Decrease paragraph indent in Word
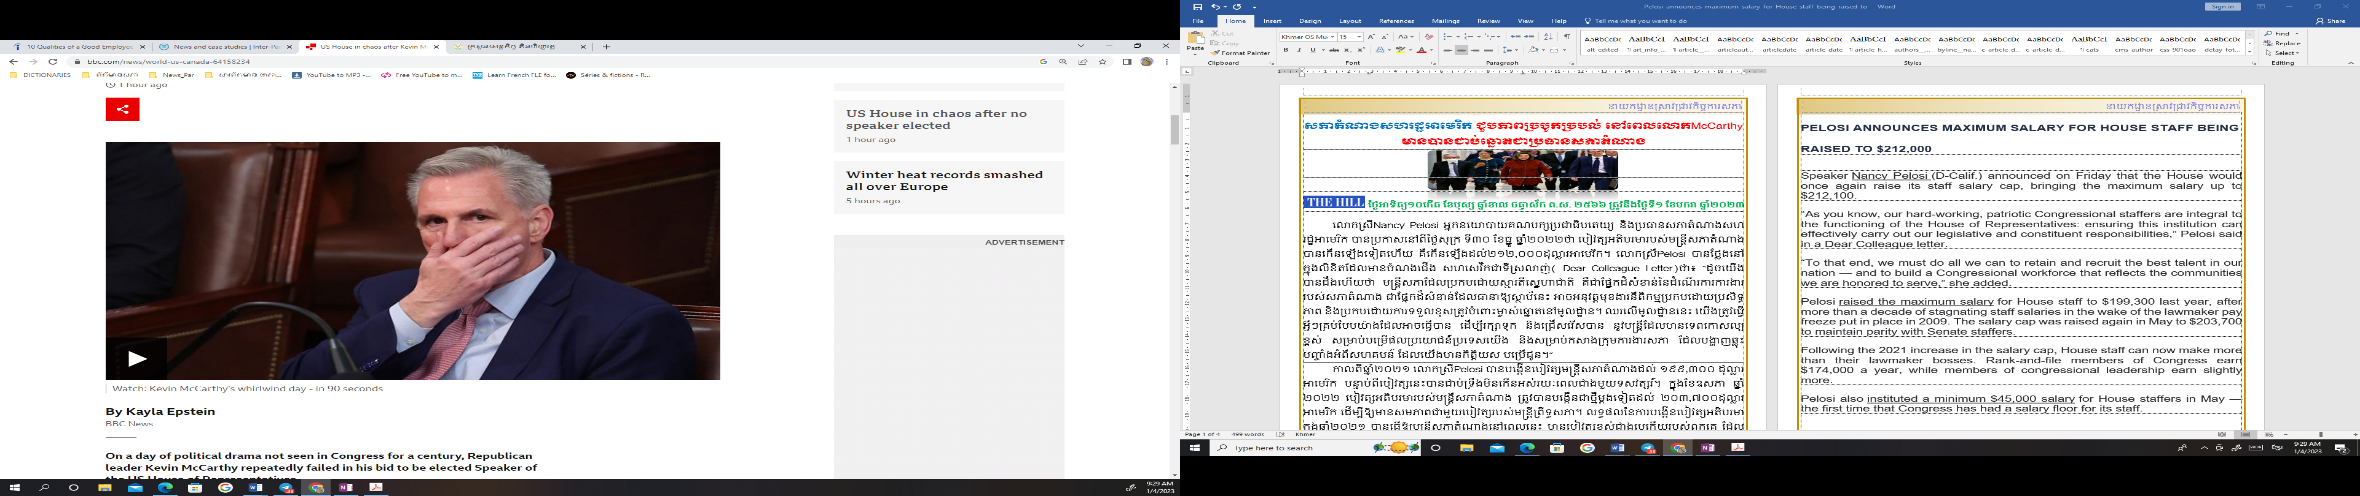2360x496 pixels. coord(1516,37)
